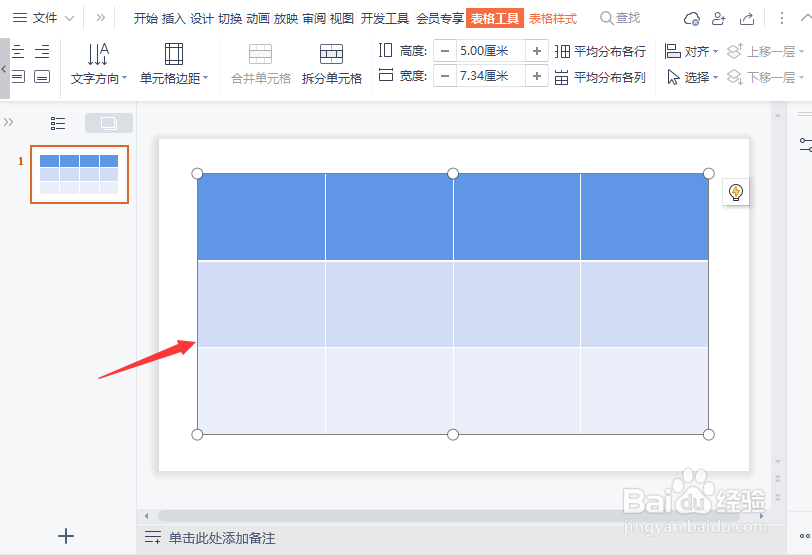Image resolution: width=812 pixels, height=555 pixels.
Task: Expand the 文件 dropdown arrow
Action: point(69,19)
